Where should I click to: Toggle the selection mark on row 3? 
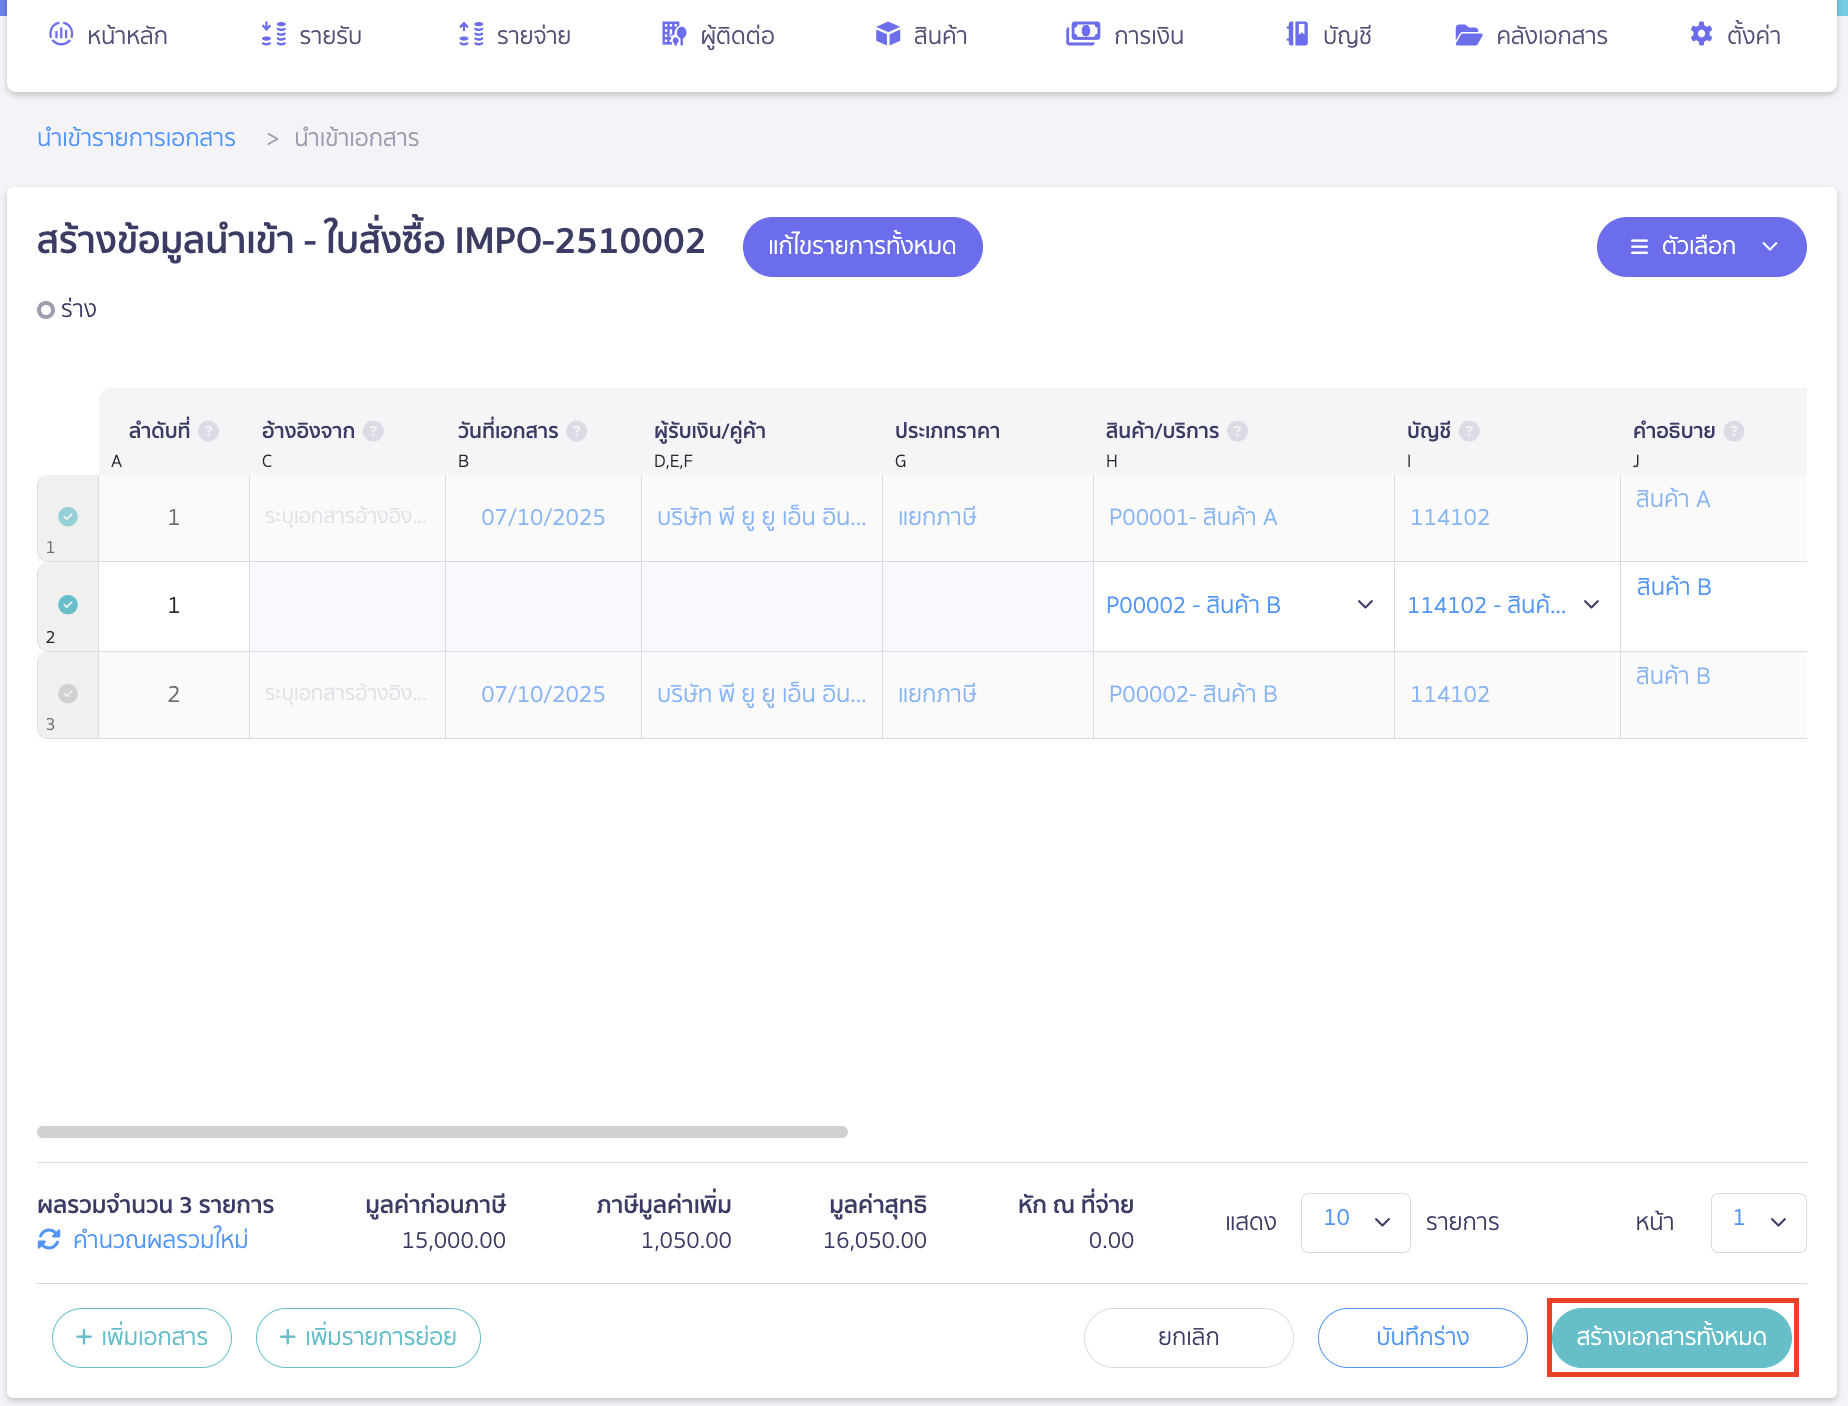[67, 693]
